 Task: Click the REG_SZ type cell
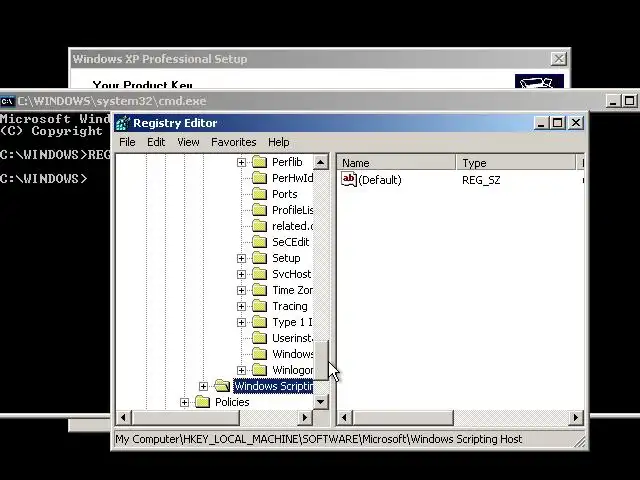click(481, 180)
